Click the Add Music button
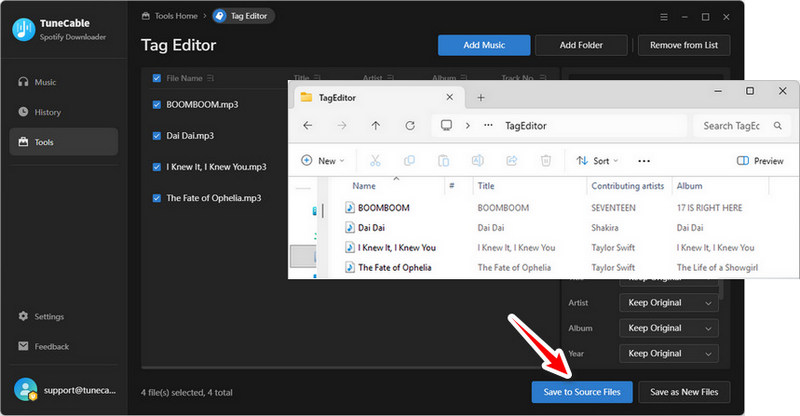 click(484, 45)
